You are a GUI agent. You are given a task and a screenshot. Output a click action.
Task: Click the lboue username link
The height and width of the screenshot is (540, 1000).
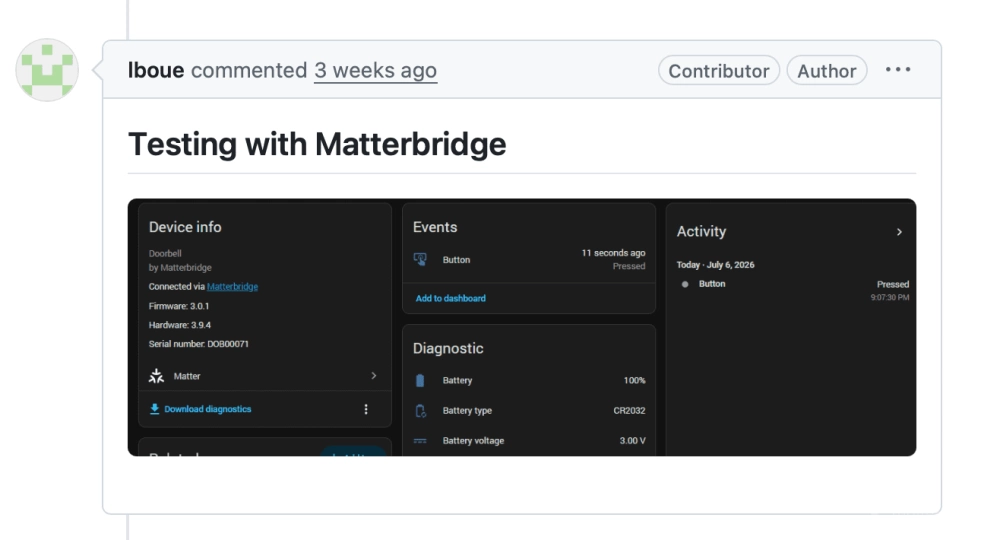click(x=156, y=70)
